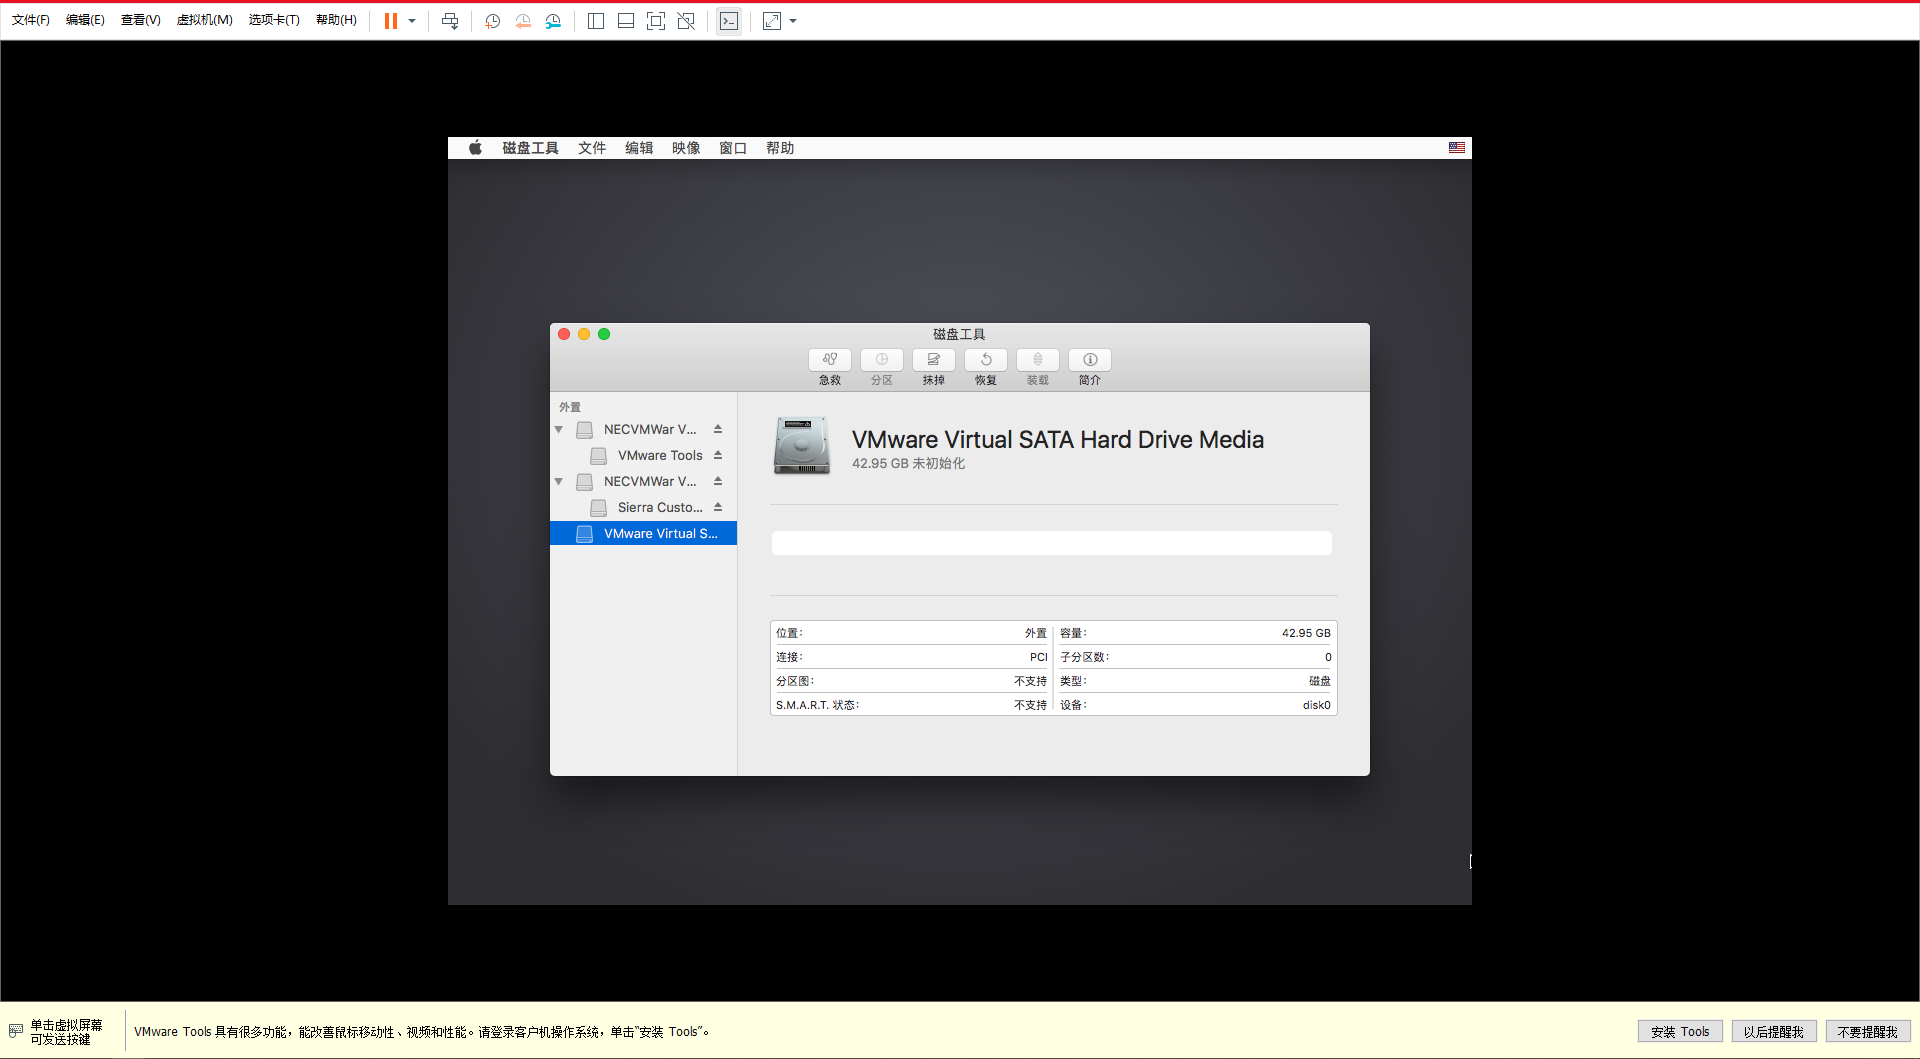Viewport: 1920px width, 1059px height.
Task: Select the second NECVMWar V... disk row
Action: pos(643,482)
